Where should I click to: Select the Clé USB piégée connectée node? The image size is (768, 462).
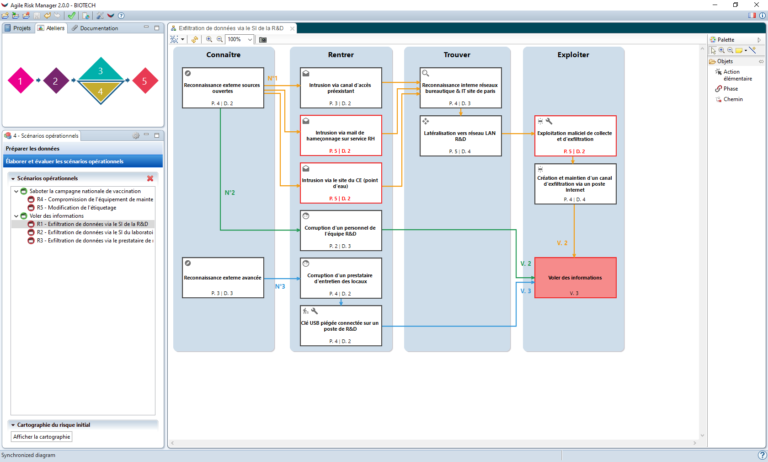(x=340, y=325)
